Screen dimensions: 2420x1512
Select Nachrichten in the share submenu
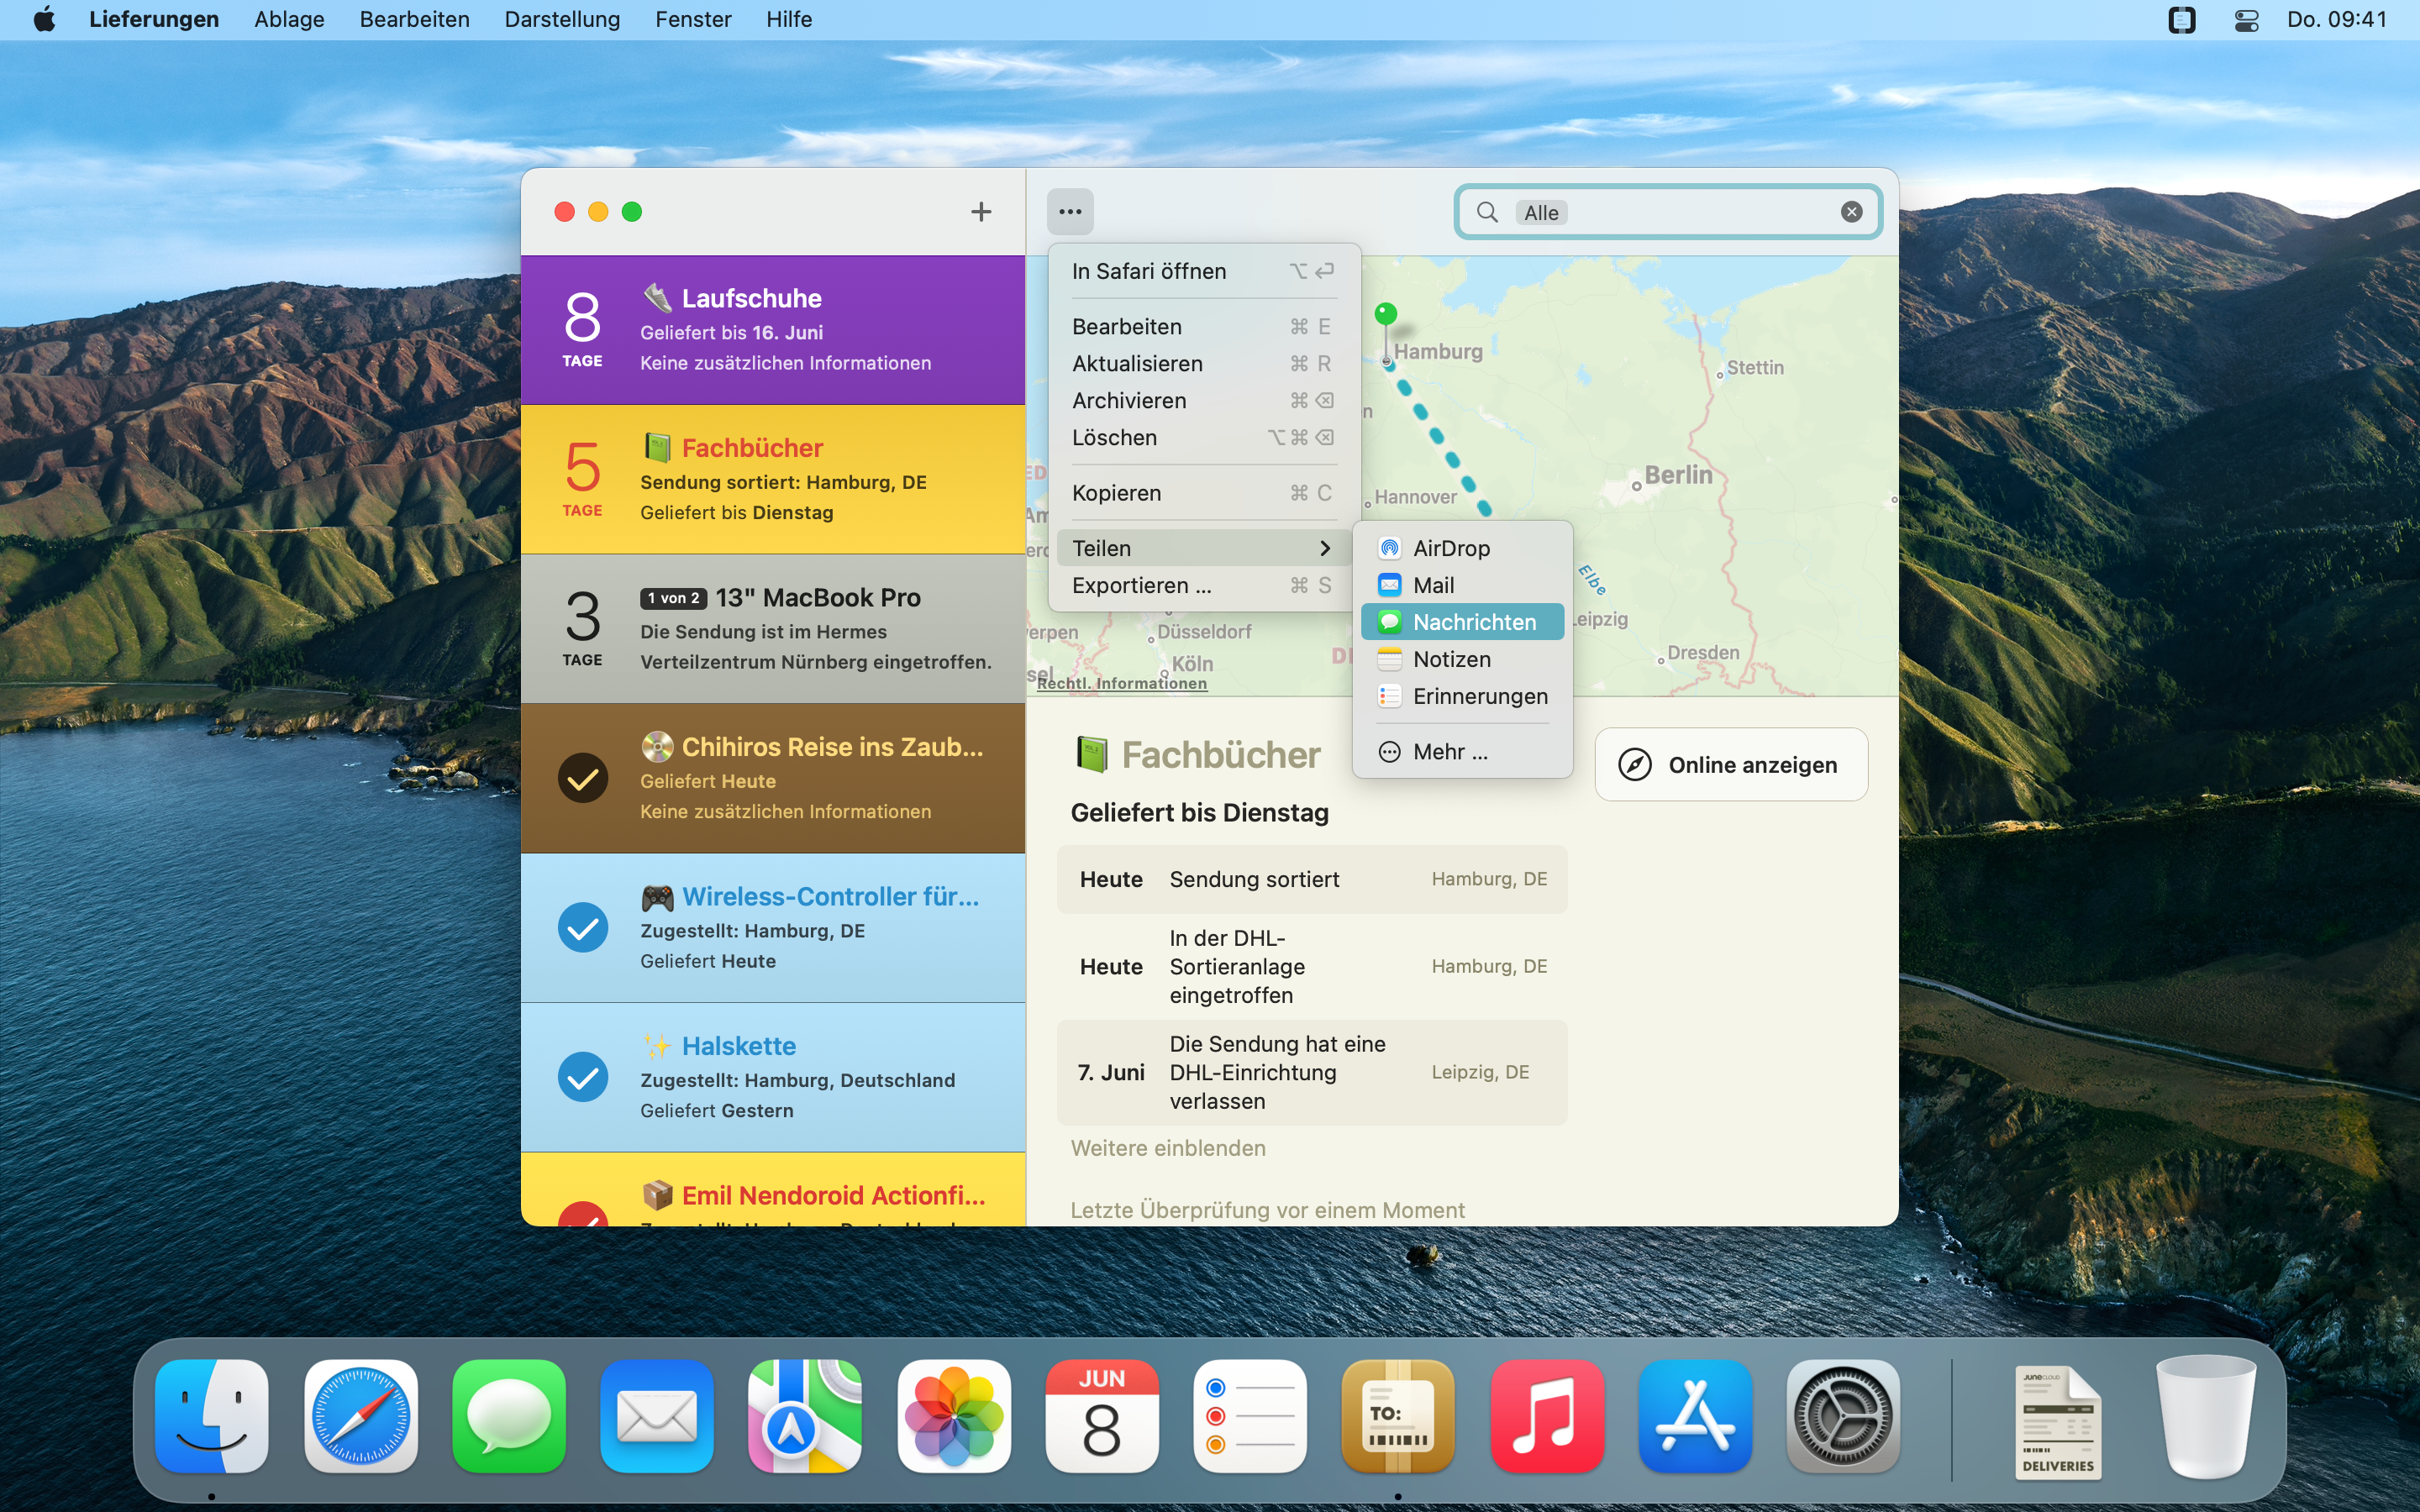click(1462, 622)
